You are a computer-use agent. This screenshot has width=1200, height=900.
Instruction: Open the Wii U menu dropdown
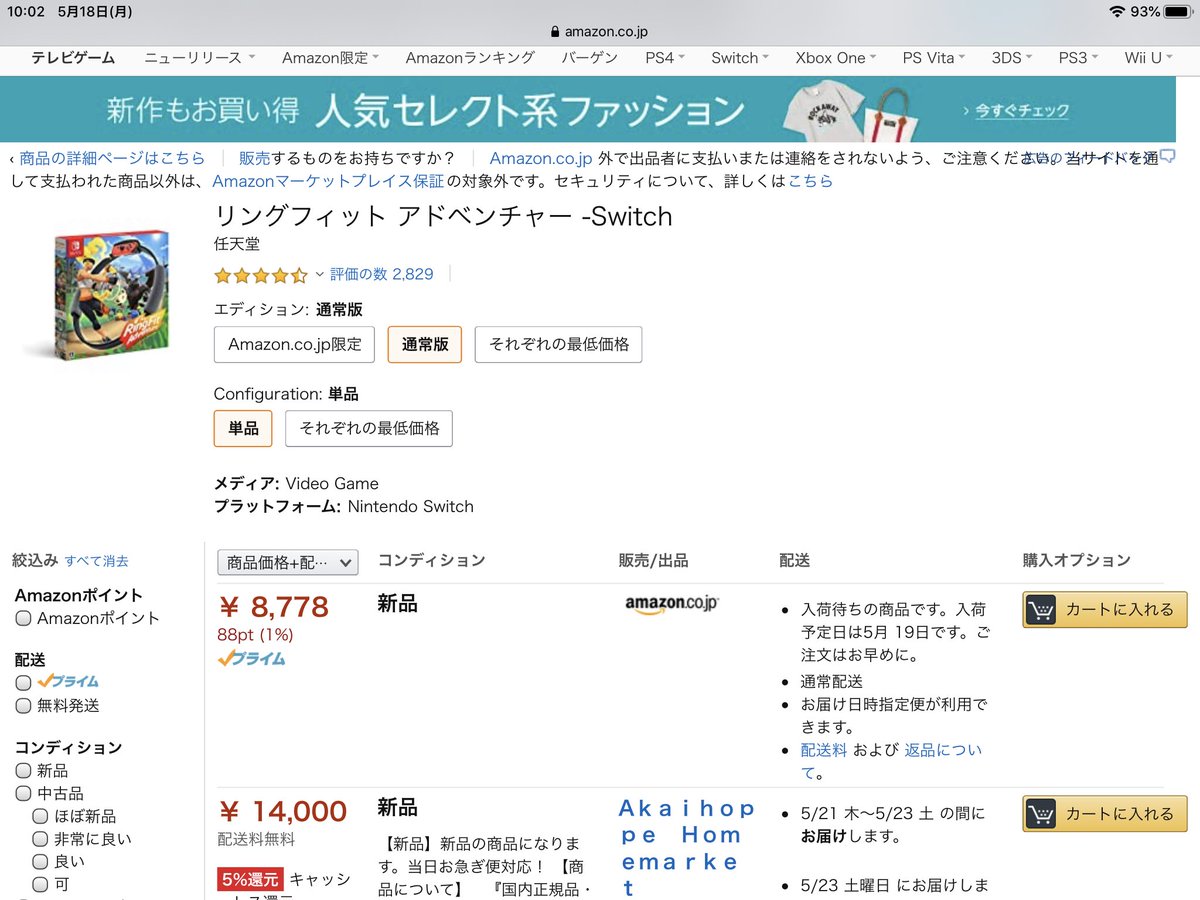[1148, 58]
